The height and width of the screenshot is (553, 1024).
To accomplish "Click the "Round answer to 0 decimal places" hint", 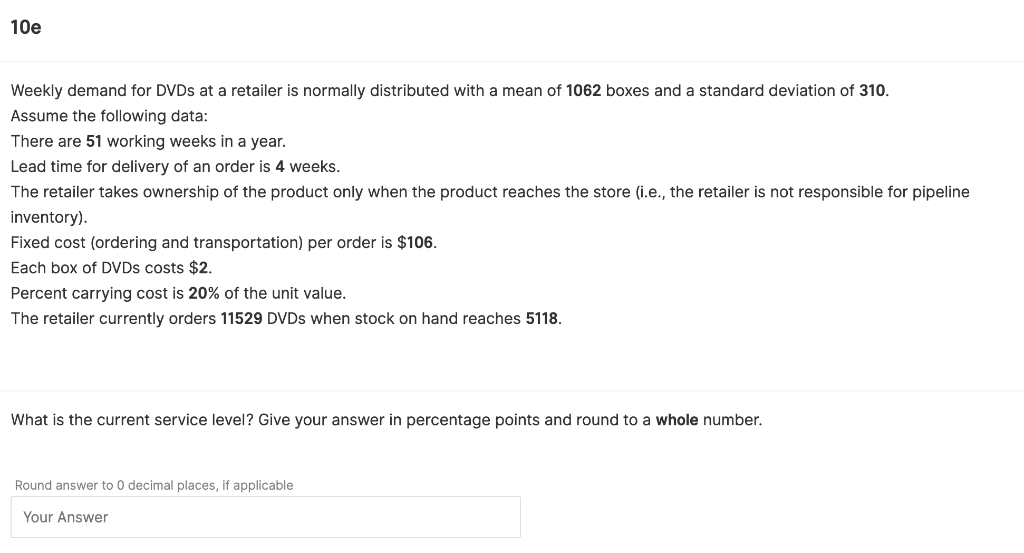I will click(154, 485).
